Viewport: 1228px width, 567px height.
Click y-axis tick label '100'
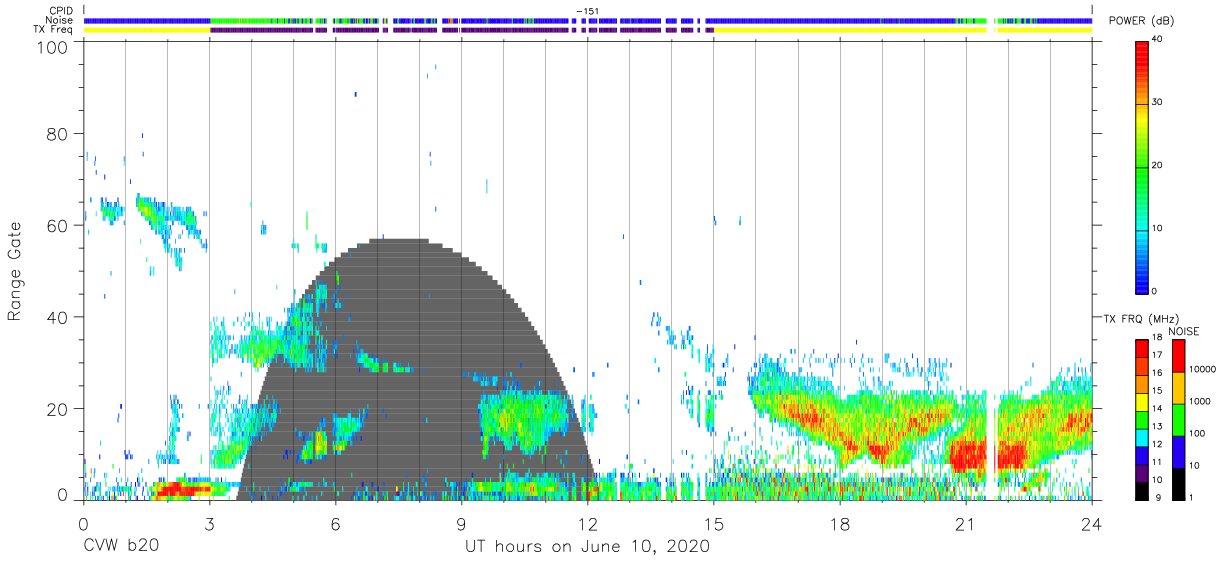coord(51,48)
